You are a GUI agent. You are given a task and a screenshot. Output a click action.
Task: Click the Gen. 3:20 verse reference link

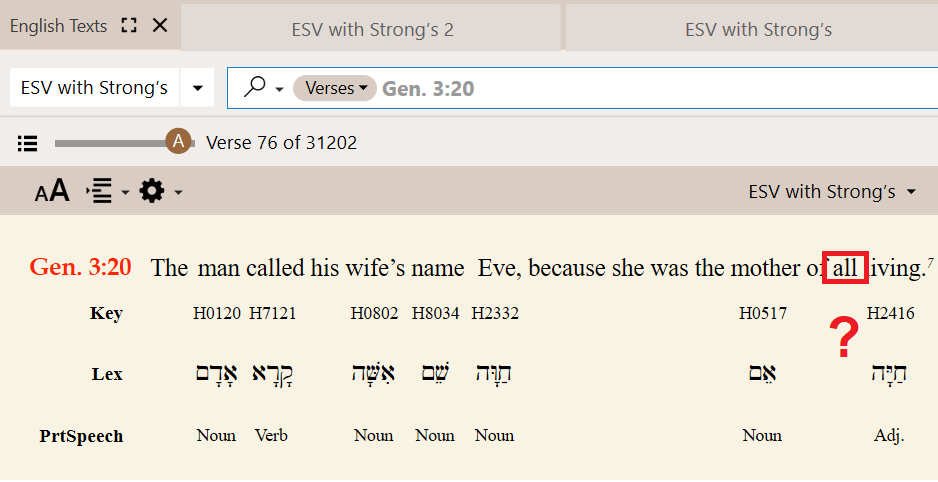point(80,267)
